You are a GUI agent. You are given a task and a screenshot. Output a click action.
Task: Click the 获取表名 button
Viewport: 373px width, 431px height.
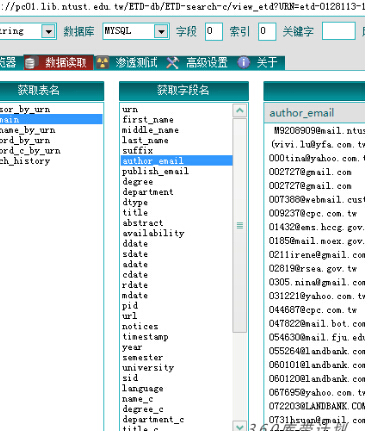pos(52,90)
